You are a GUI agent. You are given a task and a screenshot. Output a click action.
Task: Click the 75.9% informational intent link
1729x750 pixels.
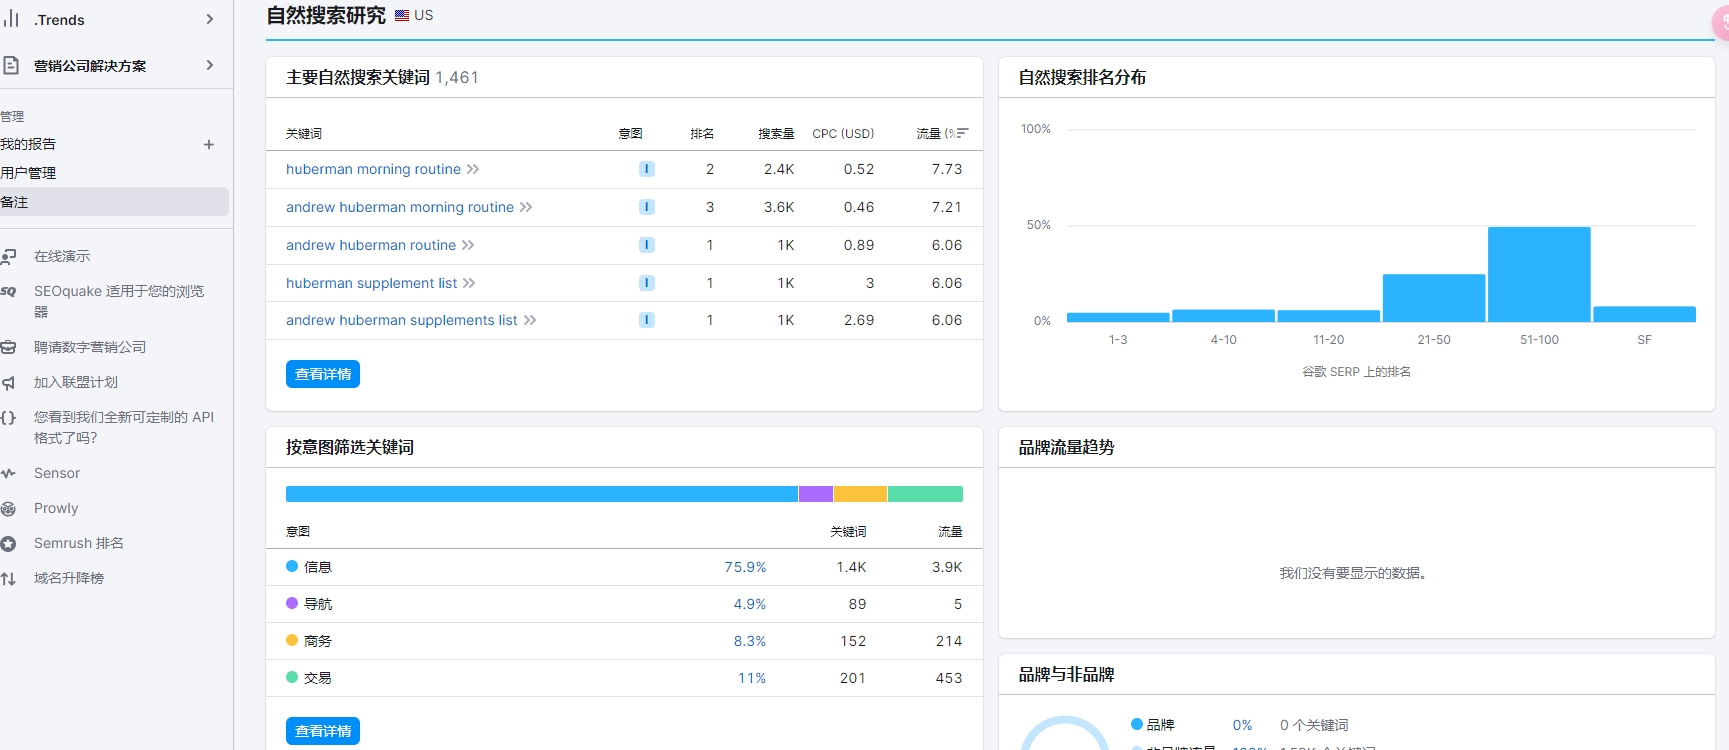click(745, 567)
